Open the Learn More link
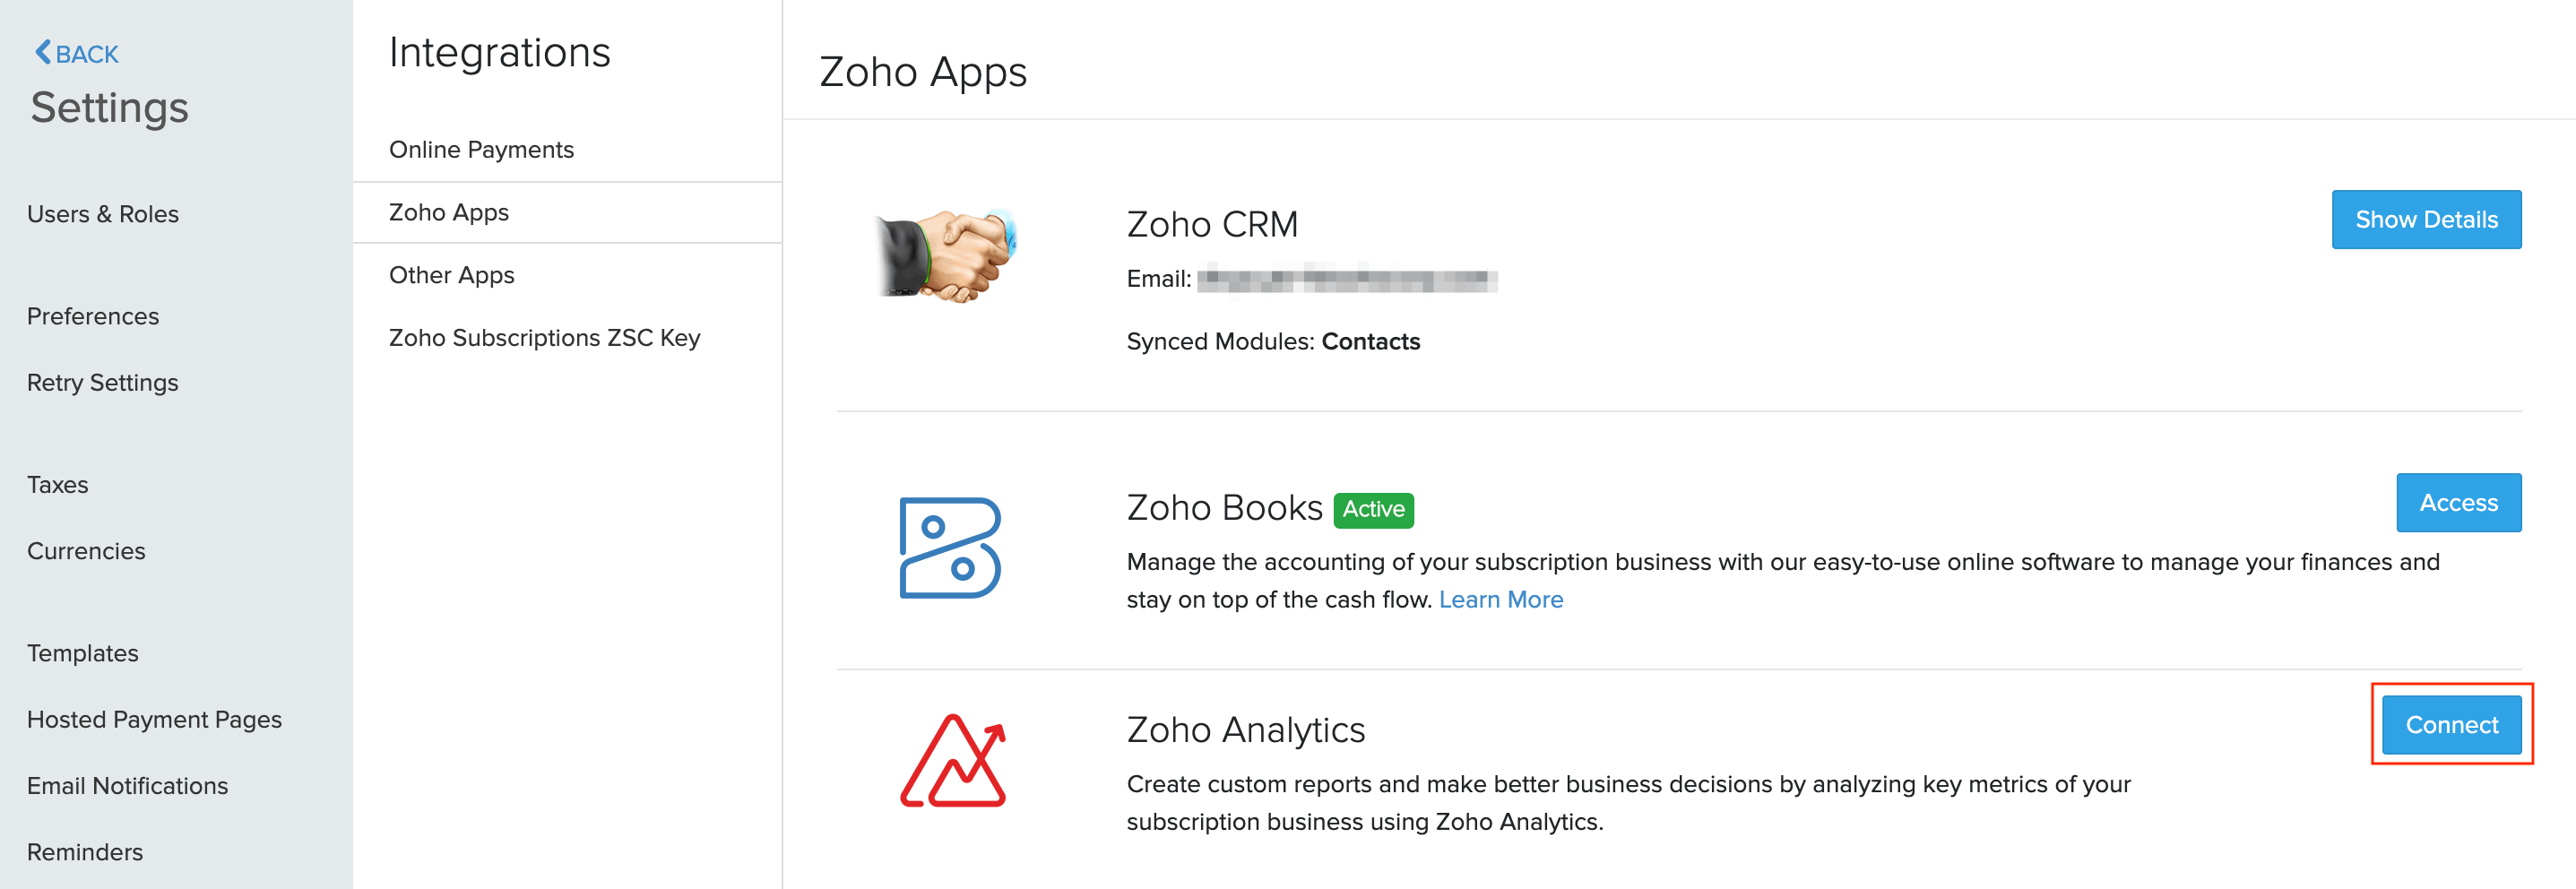Viewport: 2576px width, 889px height. pos(1500,599)
